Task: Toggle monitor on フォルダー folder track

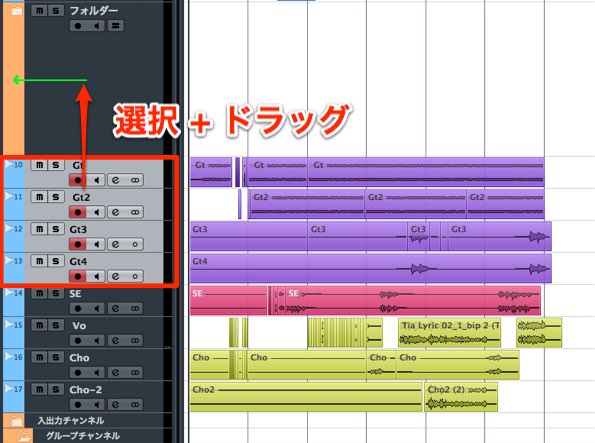Action: pyautogui.click(x=96, y=26)
